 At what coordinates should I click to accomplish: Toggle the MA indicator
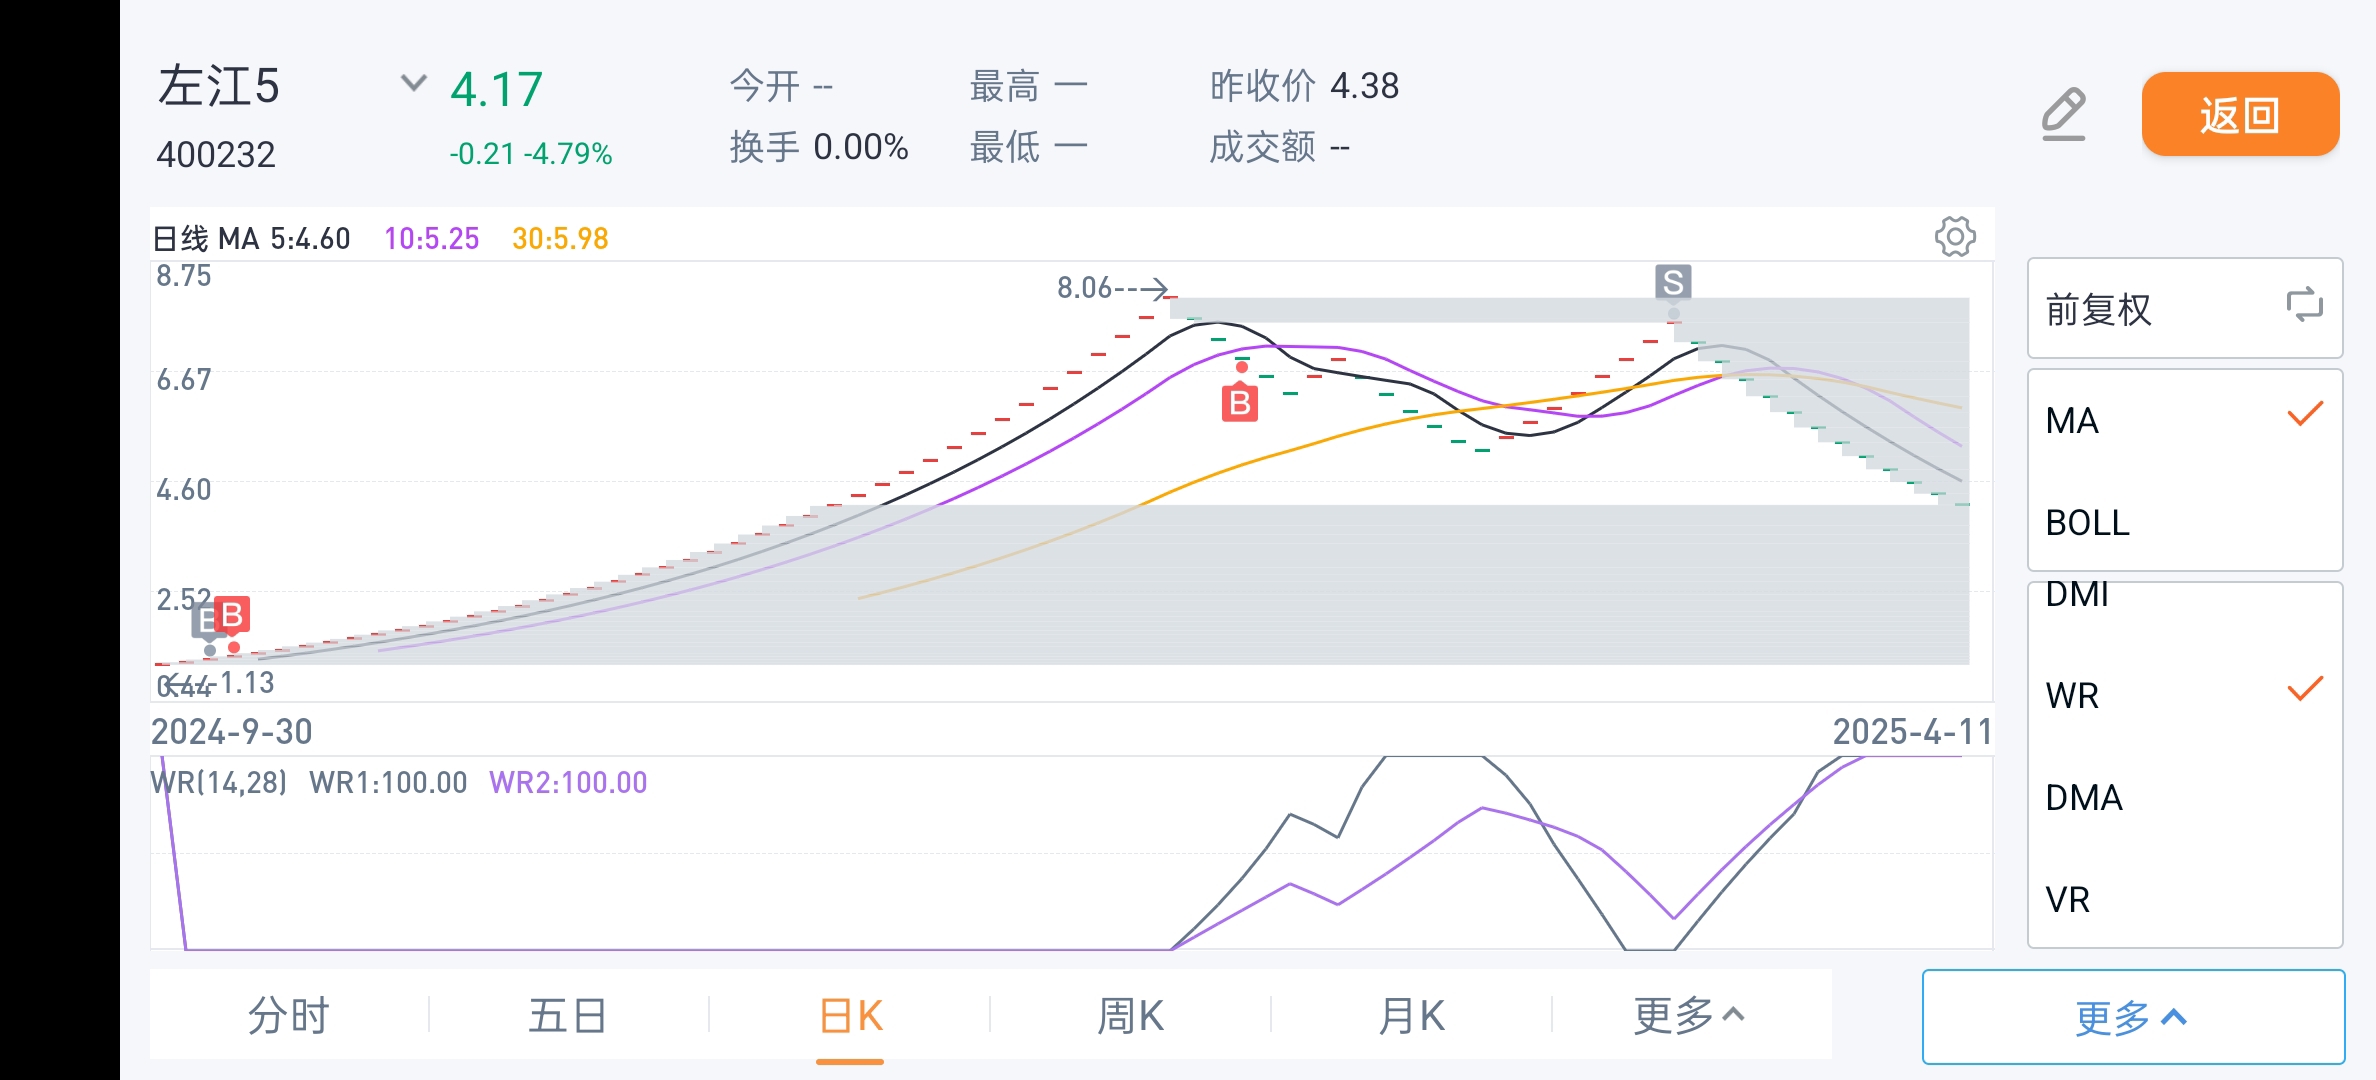point(2185,420)
